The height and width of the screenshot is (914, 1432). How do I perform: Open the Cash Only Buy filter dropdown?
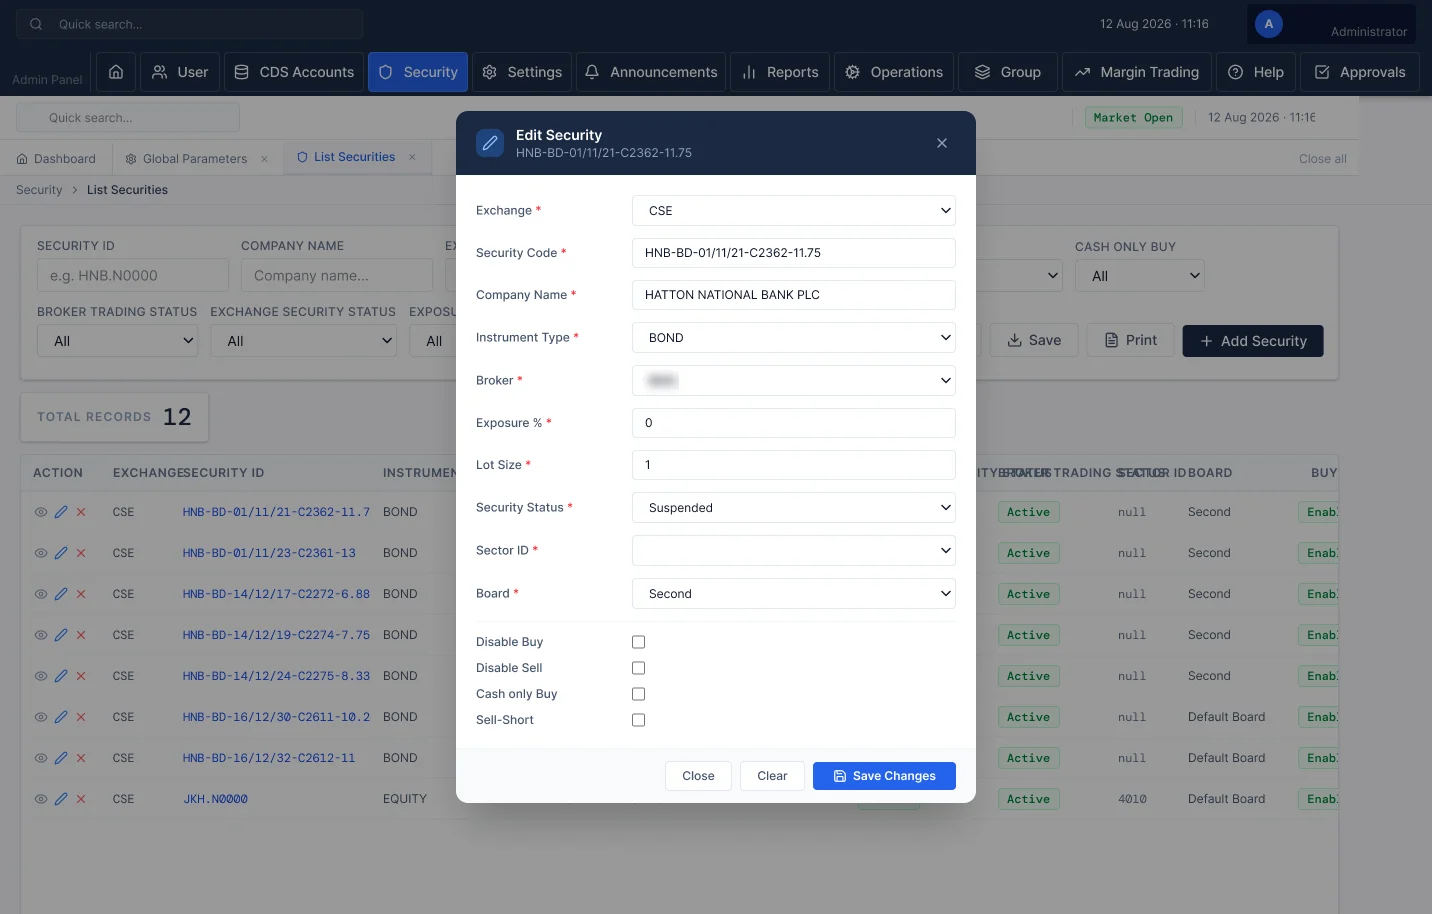(1140, 276)
